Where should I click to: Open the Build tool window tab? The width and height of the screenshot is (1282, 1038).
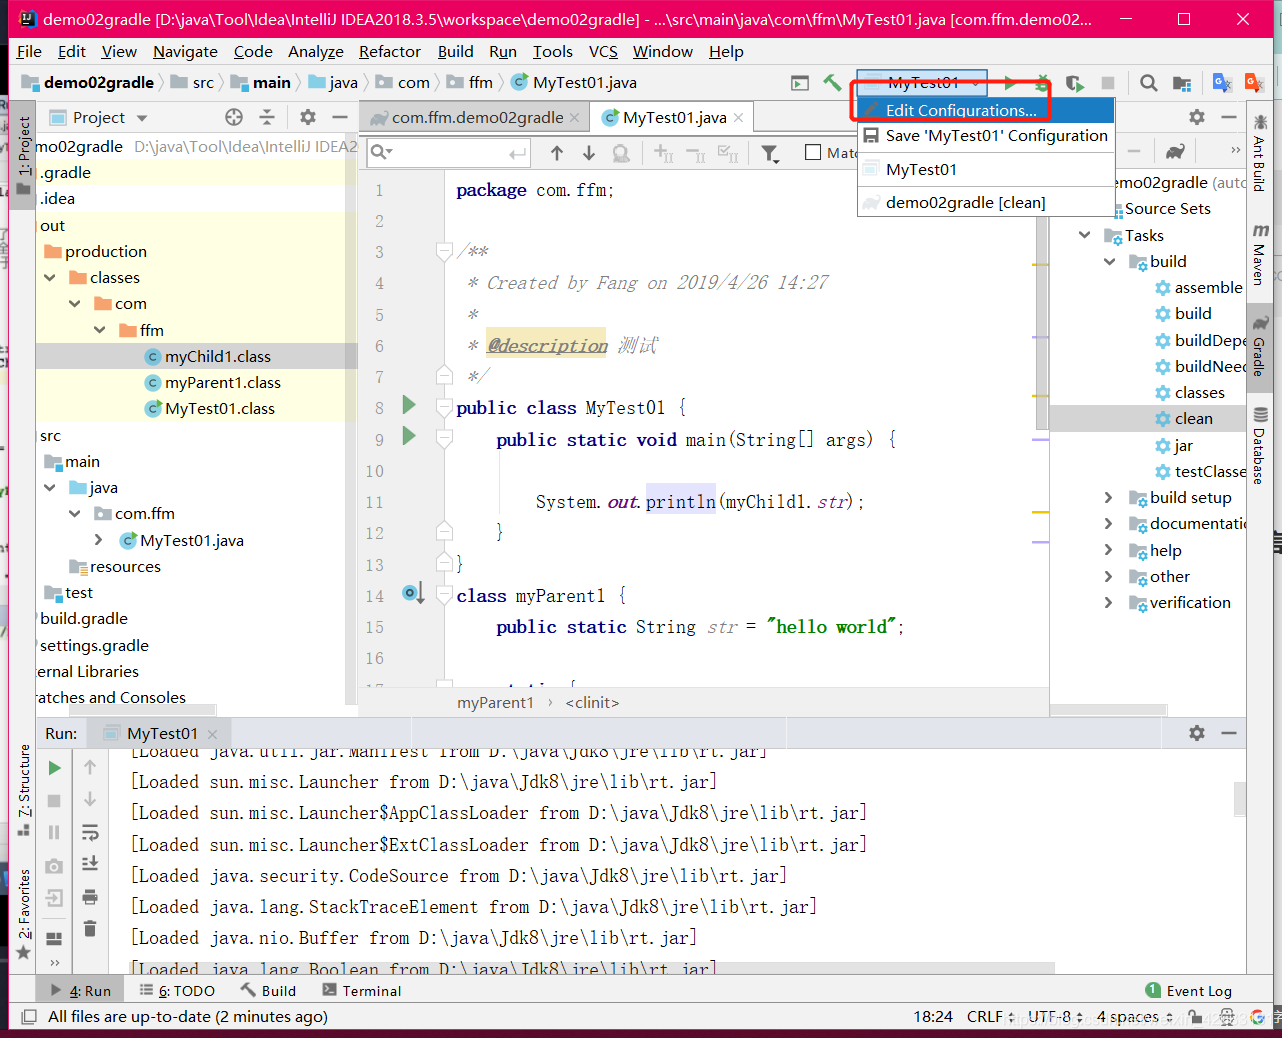(268, 990)
